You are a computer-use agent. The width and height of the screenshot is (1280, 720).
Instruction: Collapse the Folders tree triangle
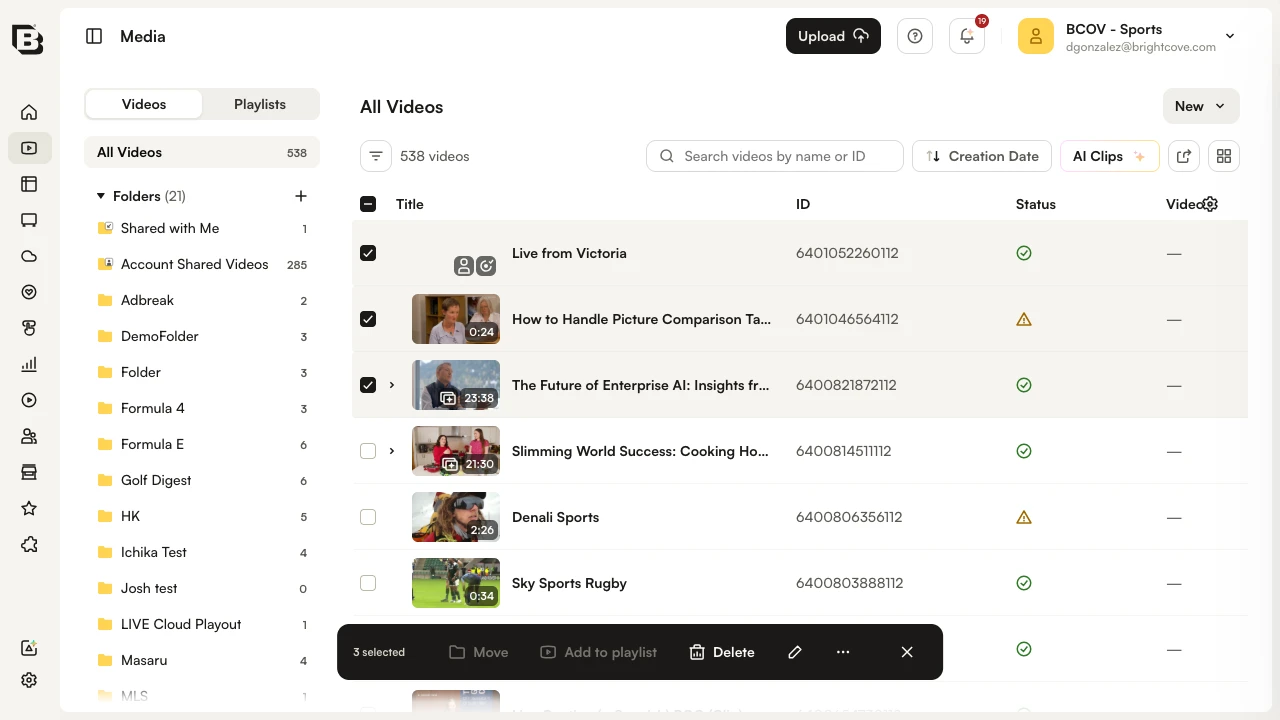point(101,196)
